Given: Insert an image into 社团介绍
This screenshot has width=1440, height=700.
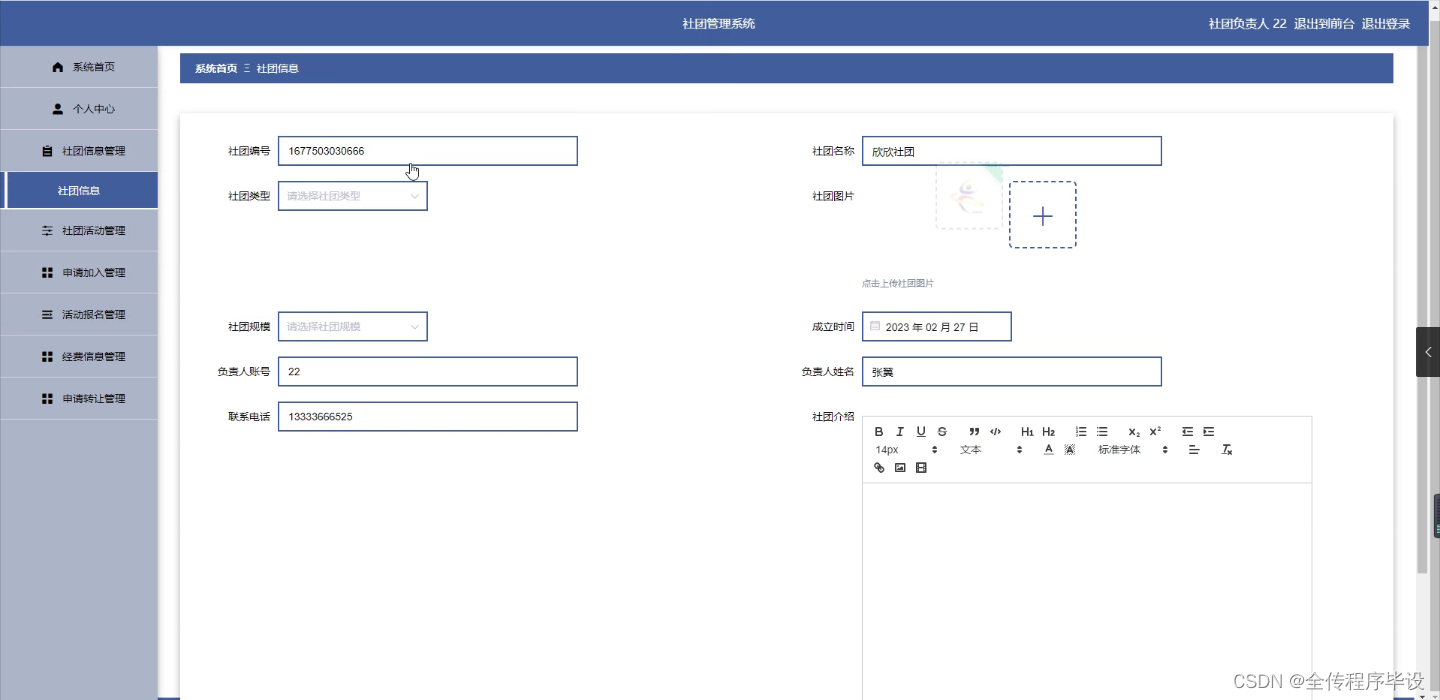Looking at the screenshot, I should click(x=900, y=467).
